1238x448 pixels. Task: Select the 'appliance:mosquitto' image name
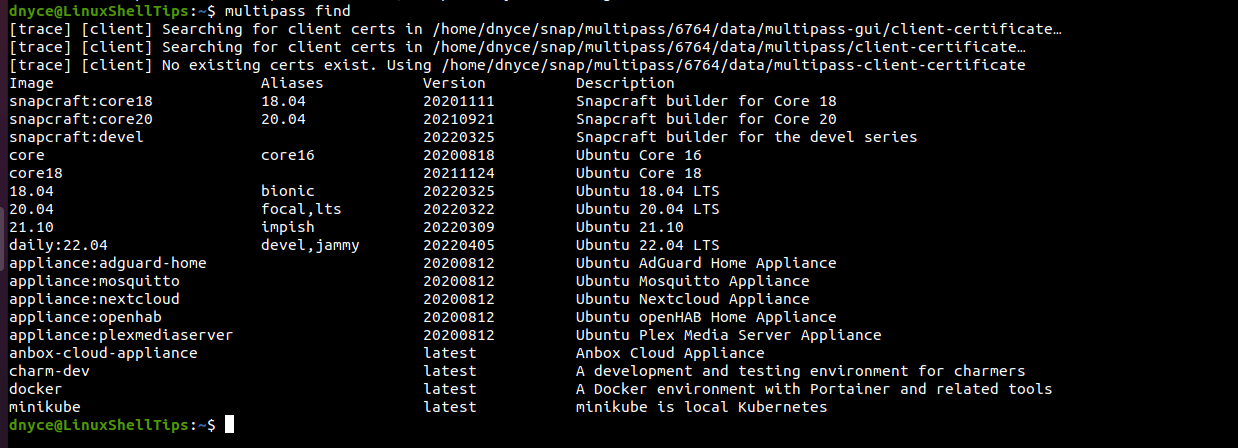point(94,281)
